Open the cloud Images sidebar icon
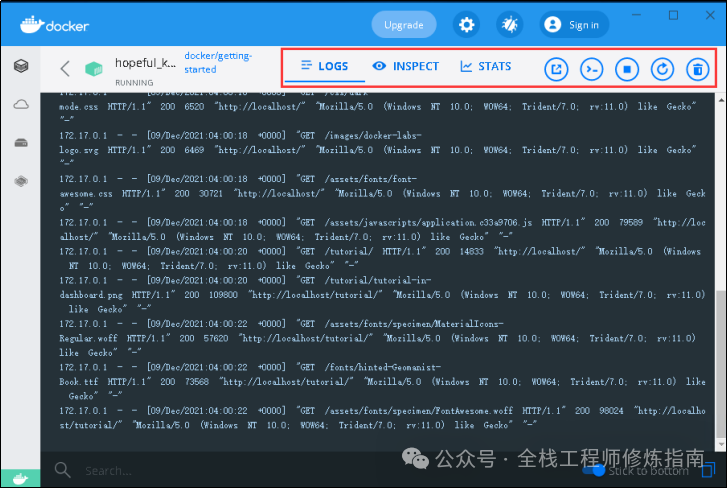The image size is (728, 488). tap(21, 104)
